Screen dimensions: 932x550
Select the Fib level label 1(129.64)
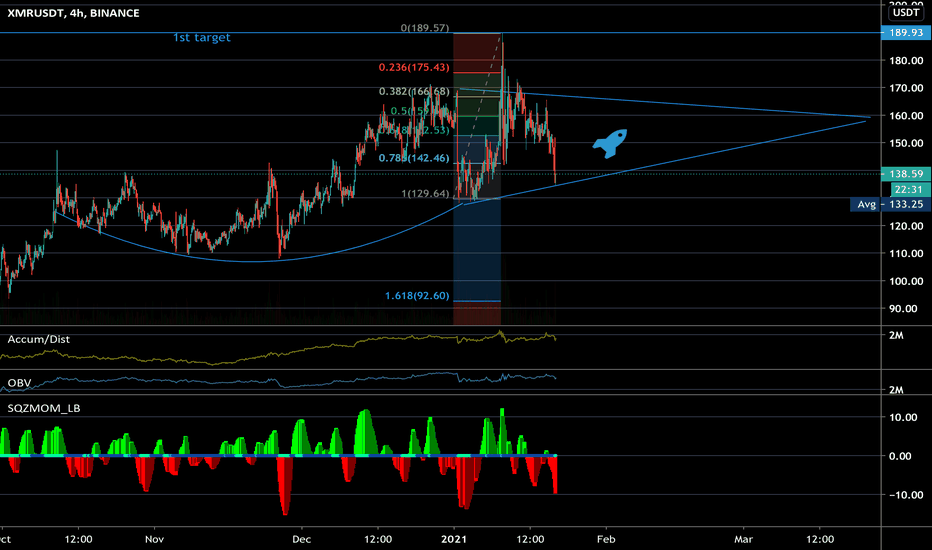(425, 193)
